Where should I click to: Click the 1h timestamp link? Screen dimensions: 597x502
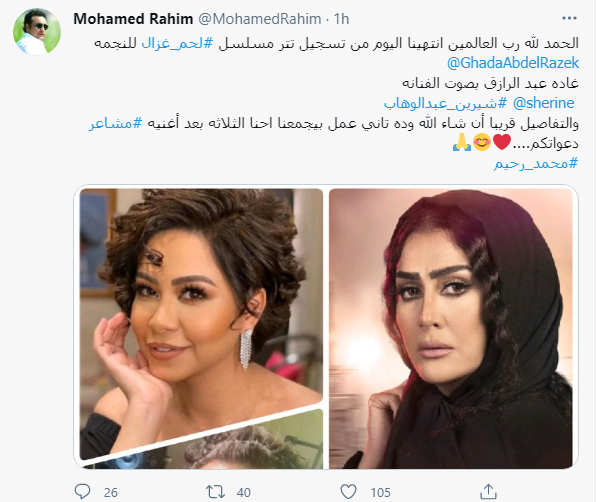click(x=341, y=19)
